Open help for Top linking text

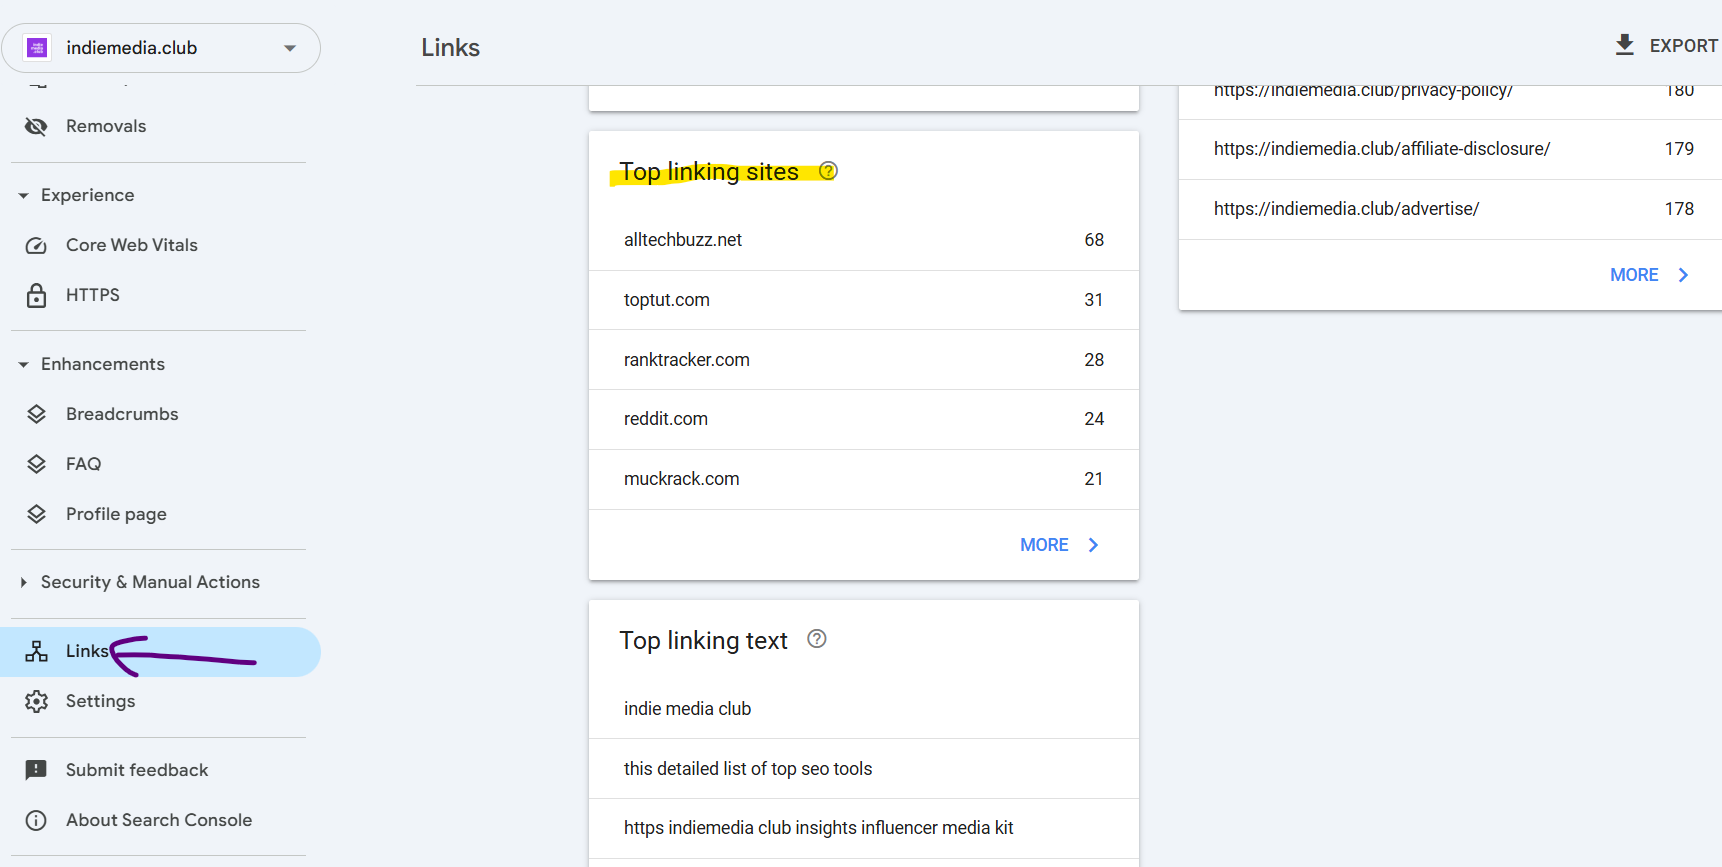(817, 639)
